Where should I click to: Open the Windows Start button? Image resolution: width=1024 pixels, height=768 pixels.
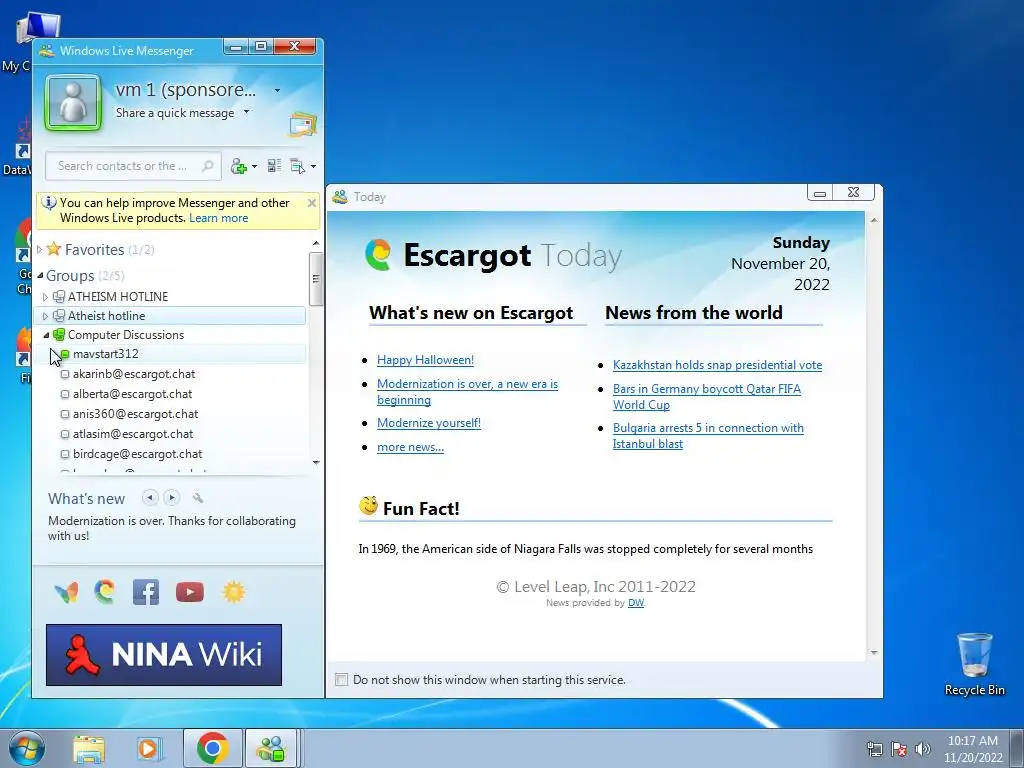tap(26, 748)
